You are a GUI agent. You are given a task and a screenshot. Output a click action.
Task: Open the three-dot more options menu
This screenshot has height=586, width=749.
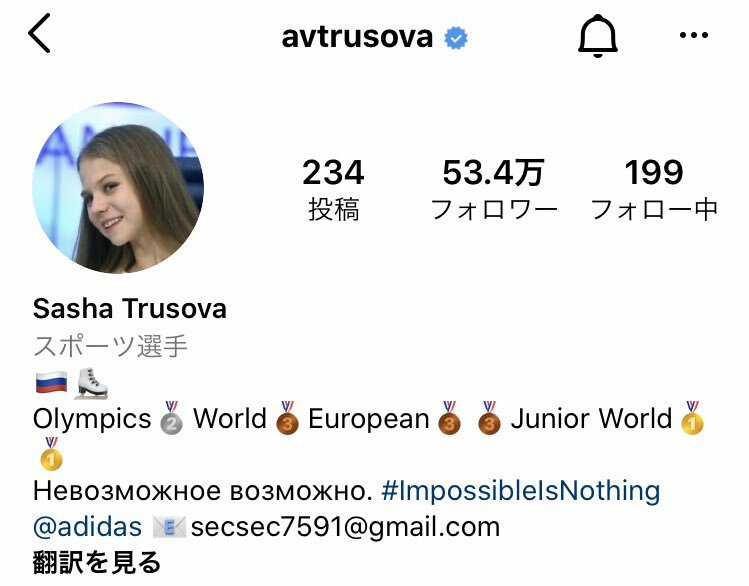[694, 35]
